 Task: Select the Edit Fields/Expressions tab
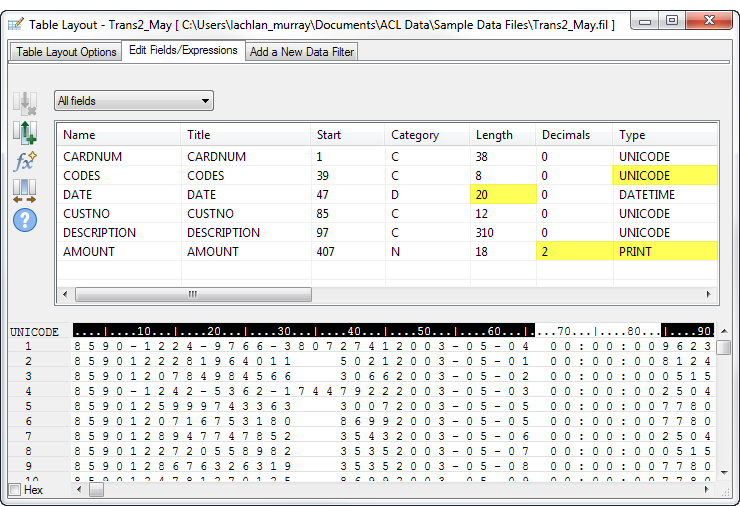point(184,50)
